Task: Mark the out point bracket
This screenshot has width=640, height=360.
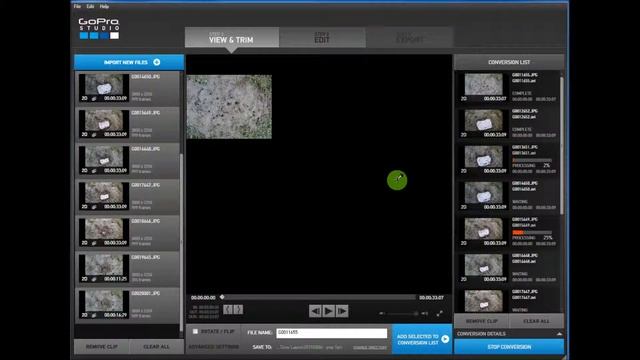Action: 238,310
